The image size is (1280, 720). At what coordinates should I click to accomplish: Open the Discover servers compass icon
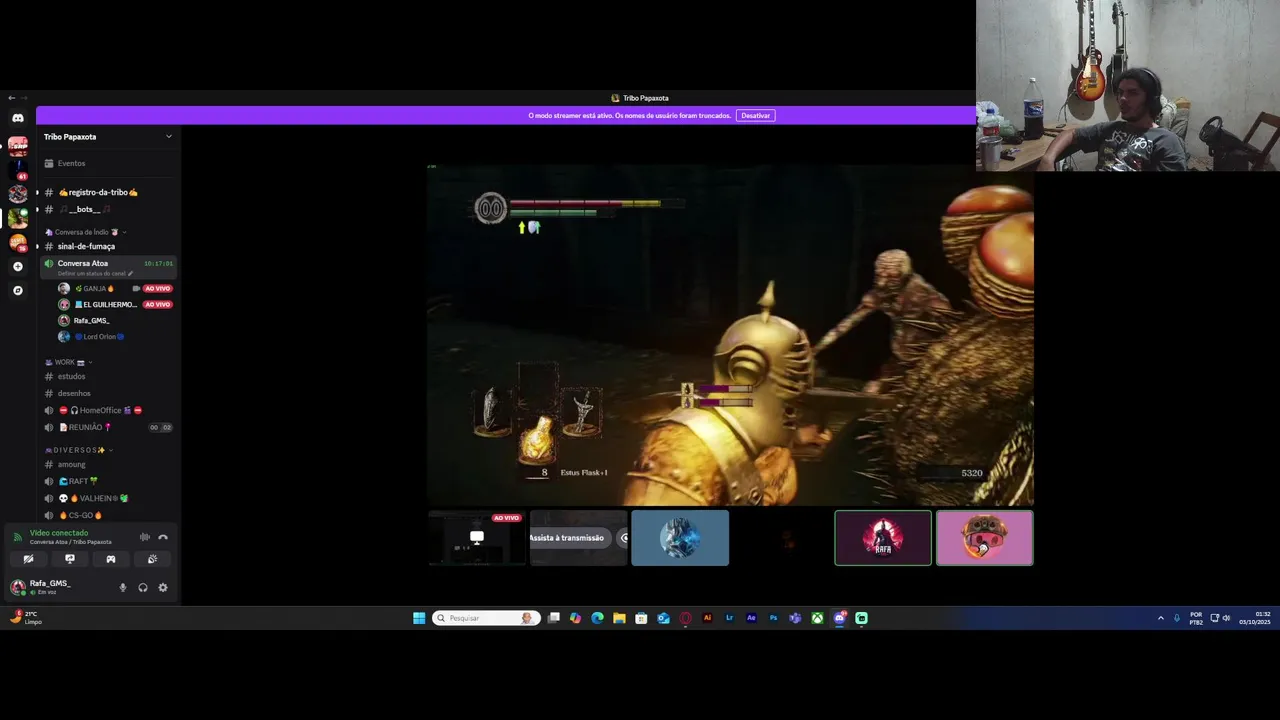pos(17,290)
